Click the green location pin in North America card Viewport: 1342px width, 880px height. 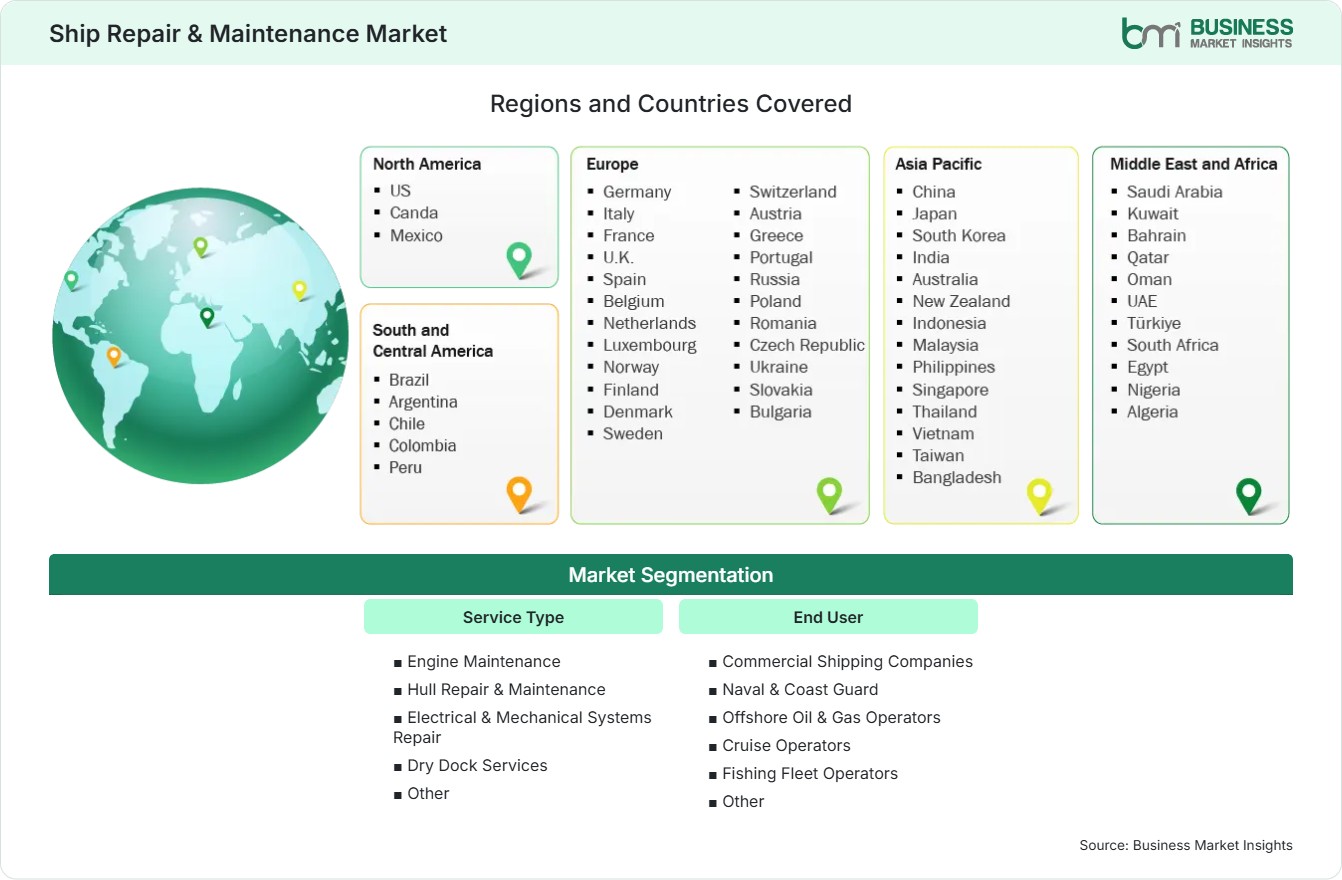(x=519, y=259)
